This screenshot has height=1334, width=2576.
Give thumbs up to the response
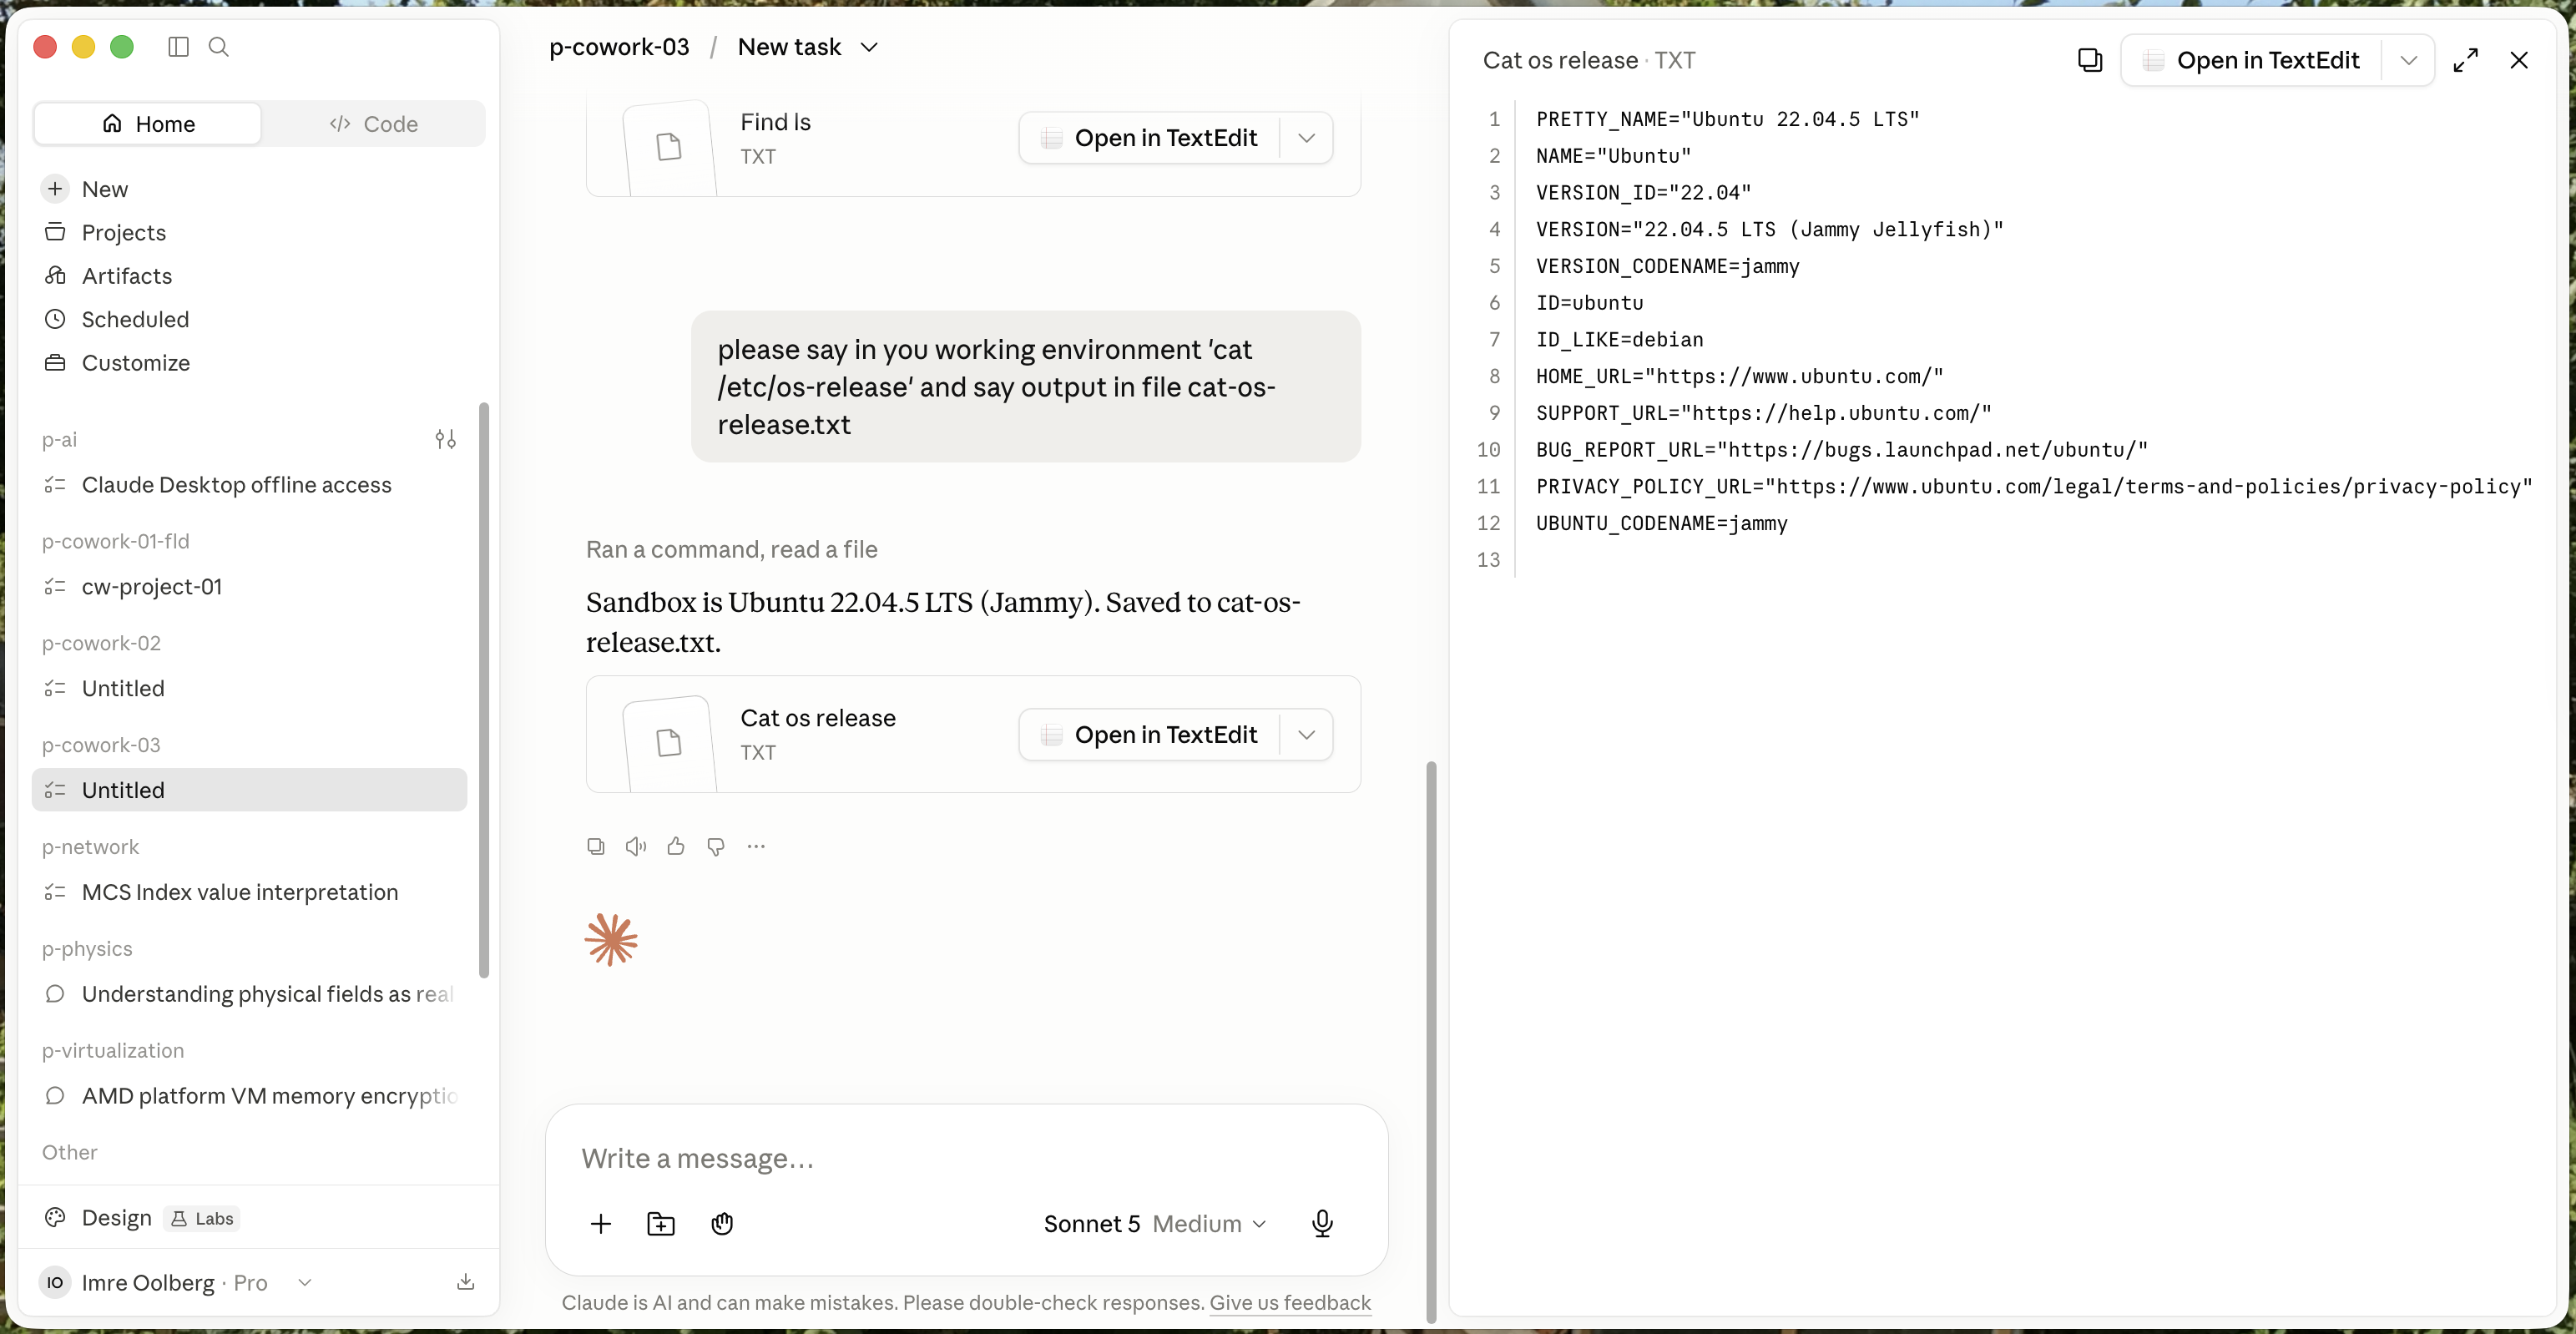[x=676, y=846]
